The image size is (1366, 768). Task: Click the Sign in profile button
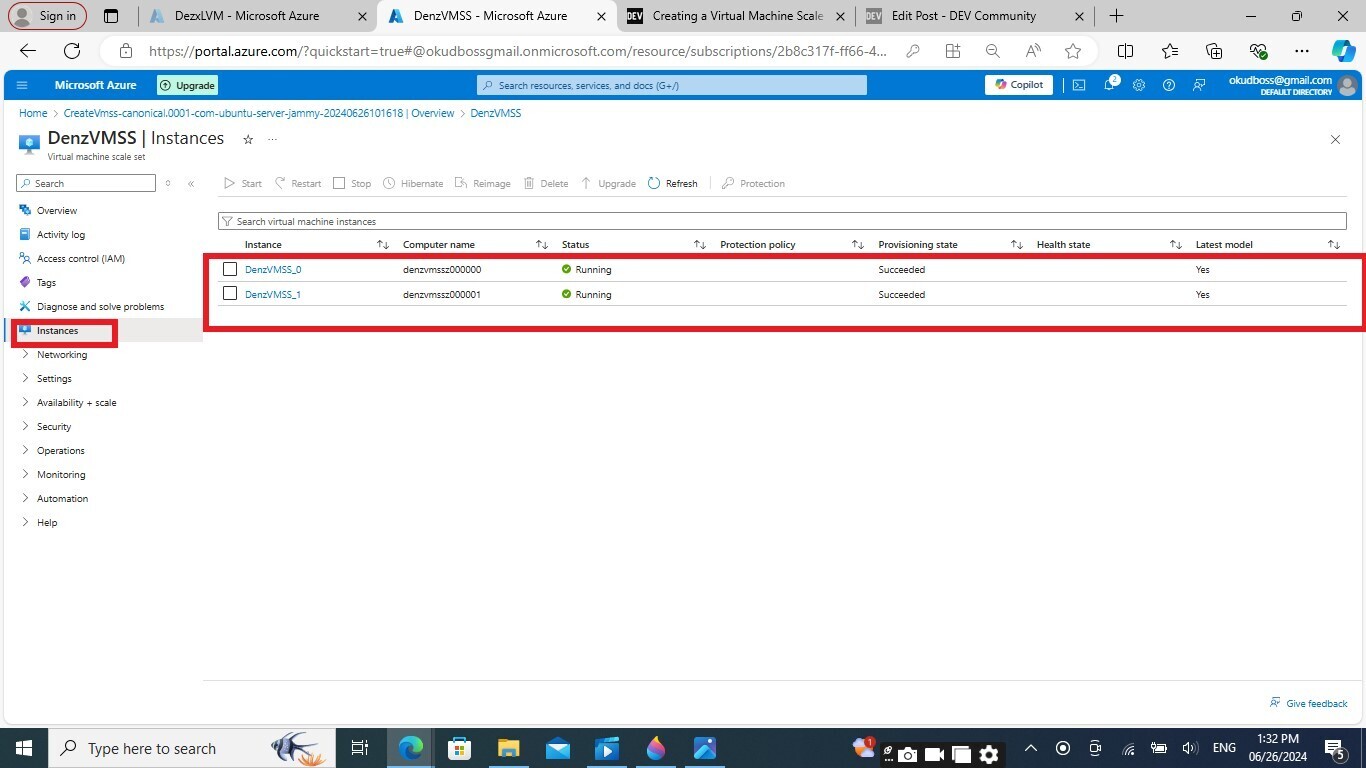47,16
